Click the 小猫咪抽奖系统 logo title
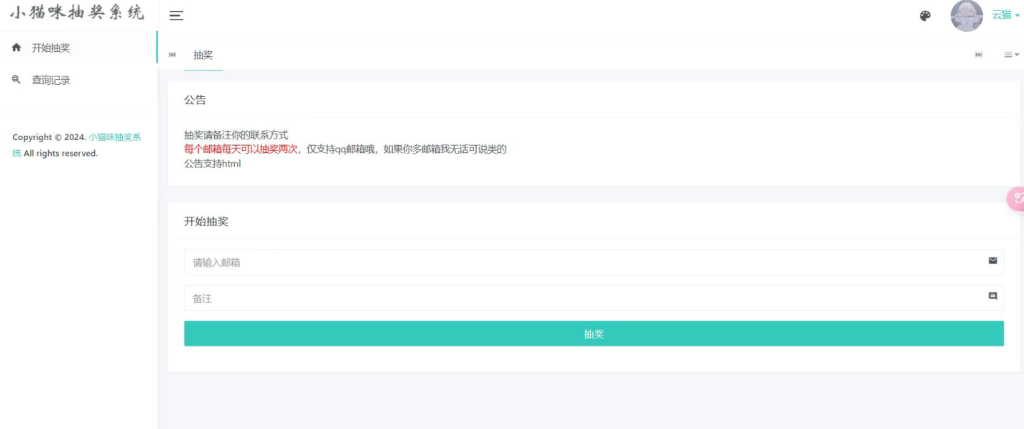The height and width of the screenshot is (429, 1024). pos(76,13)
